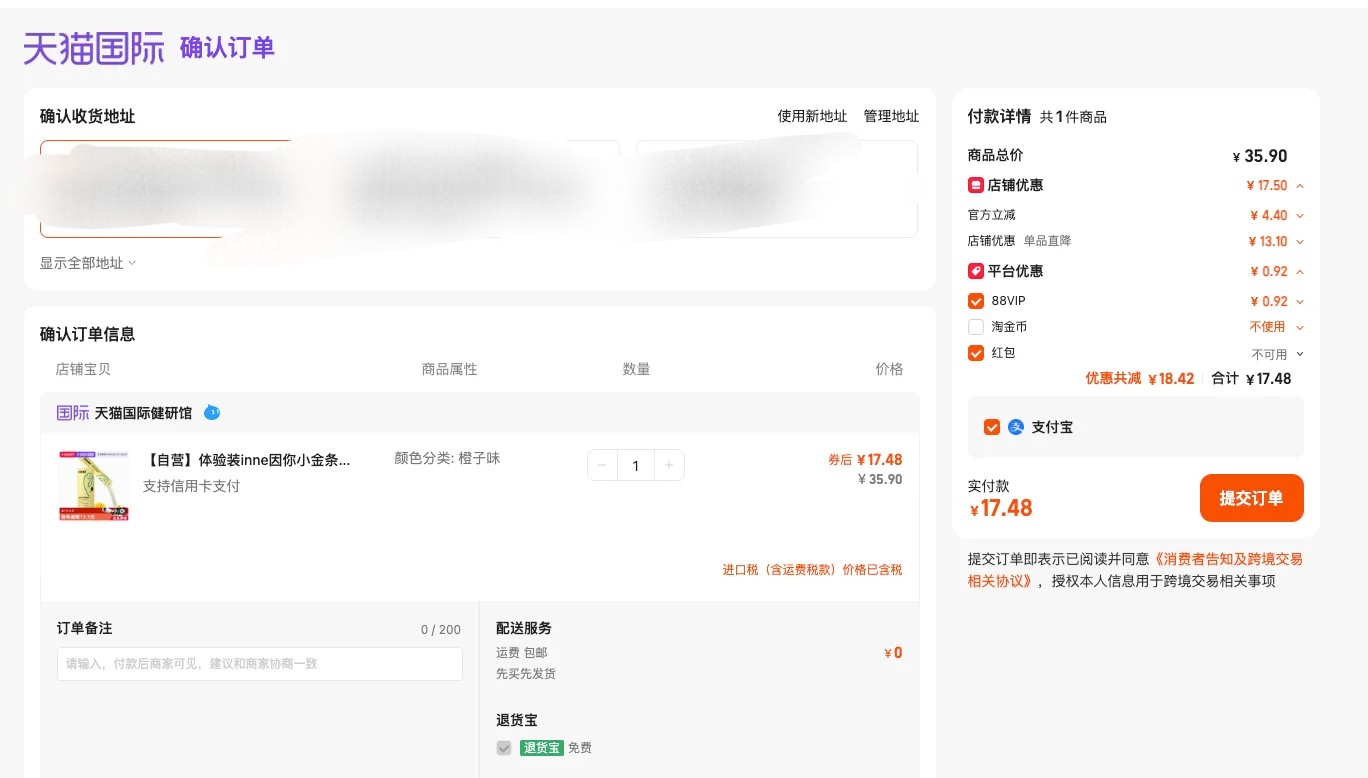Image resolution: width=1368 pixels, height=778 pixels.
Task: Open the 淘金币 不使用 dropdown
Action: tap(1299, 327)
